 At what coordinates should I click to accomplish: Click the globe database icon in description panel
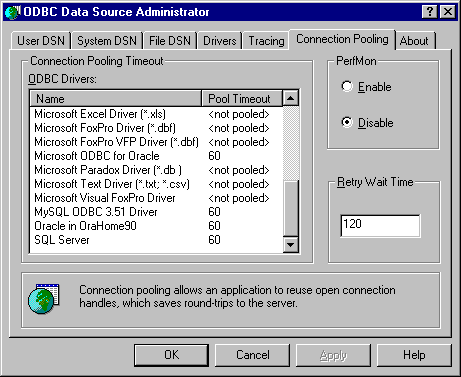[44, 299]
